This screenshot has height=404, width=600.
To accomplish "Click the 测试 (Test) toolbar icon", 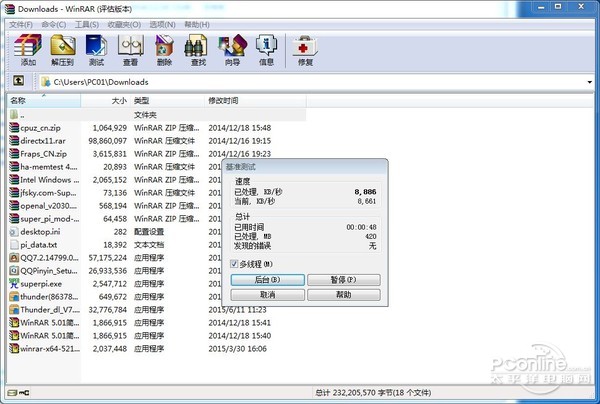I will pos(96,50).
